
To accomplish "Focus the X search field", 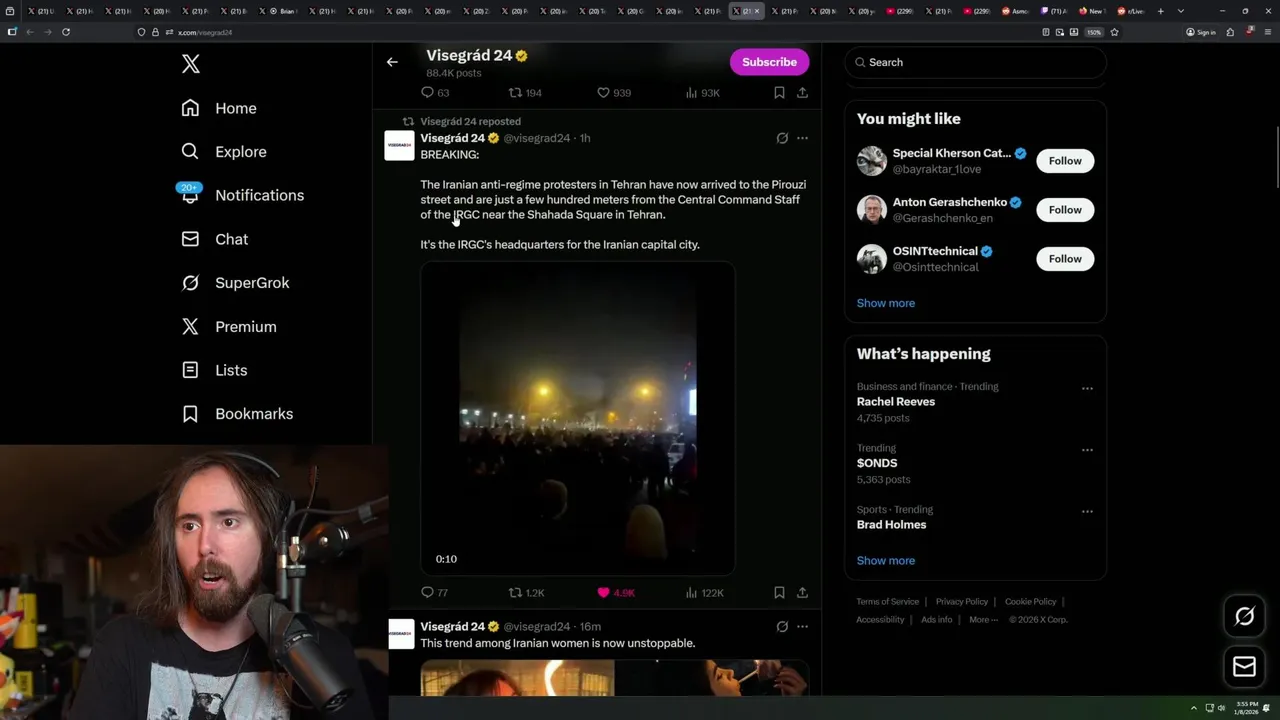I will click(975, 62).
